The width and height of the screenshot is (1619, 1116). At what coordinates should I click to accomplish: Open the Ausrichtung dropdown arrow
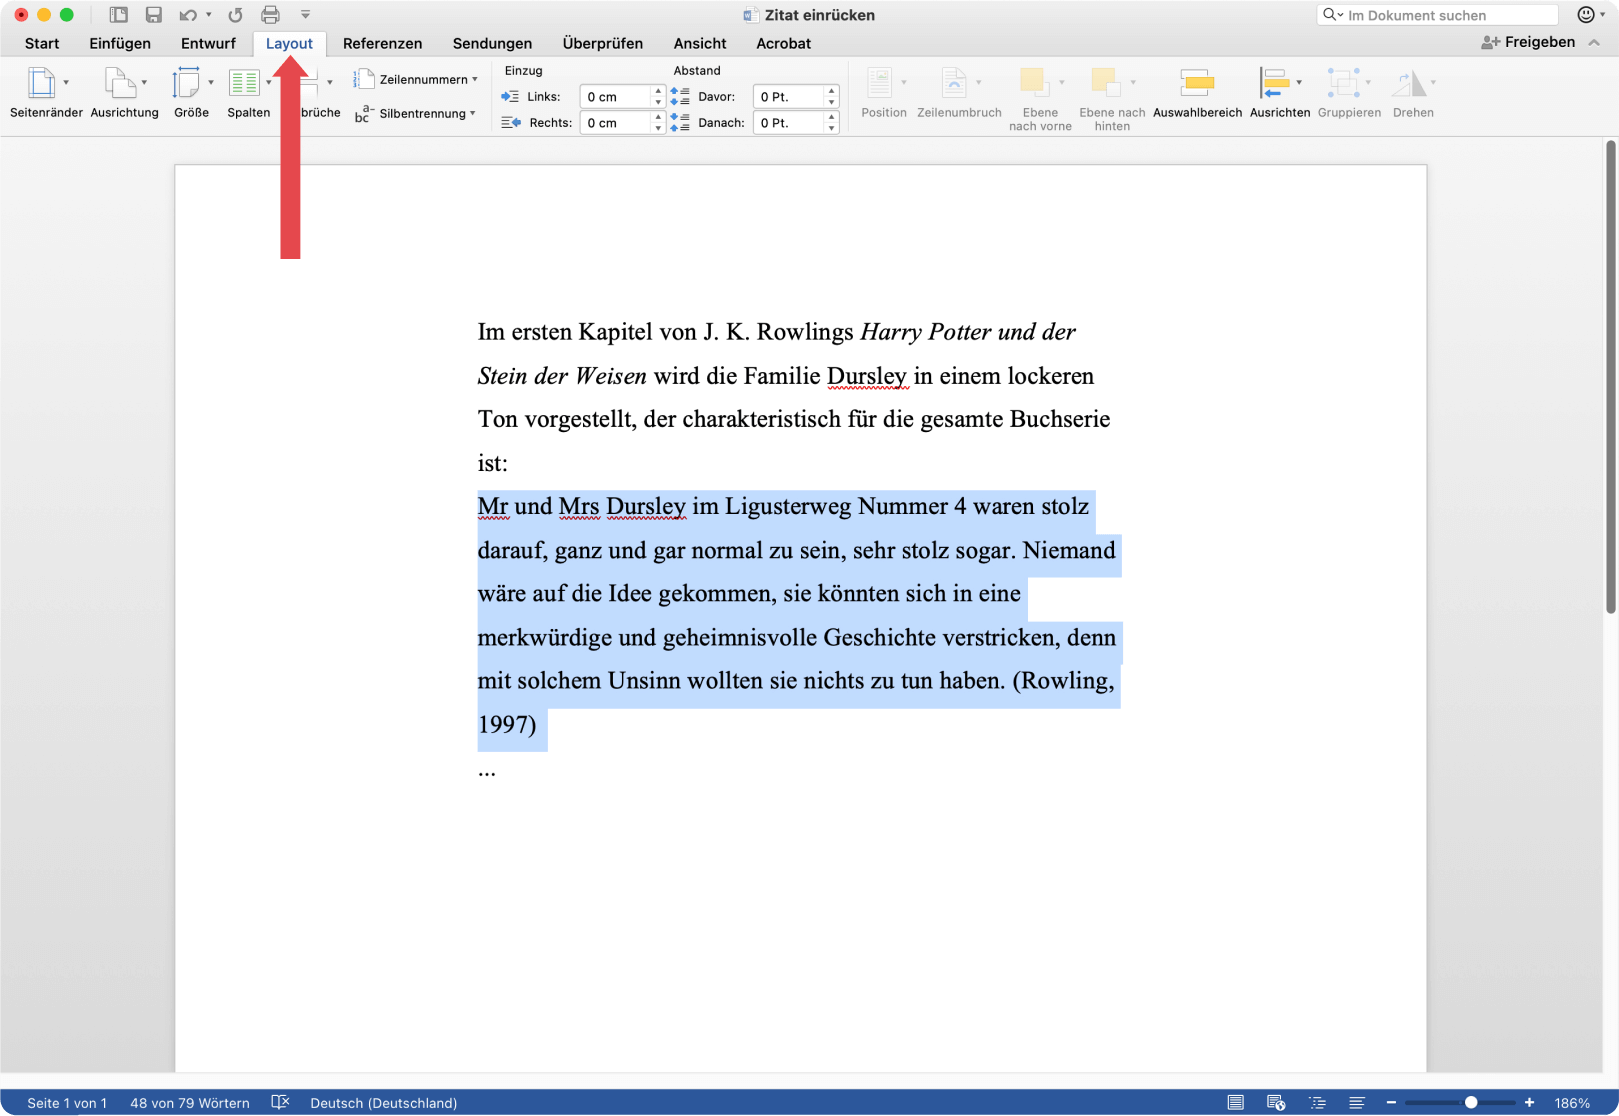point(144,82)
